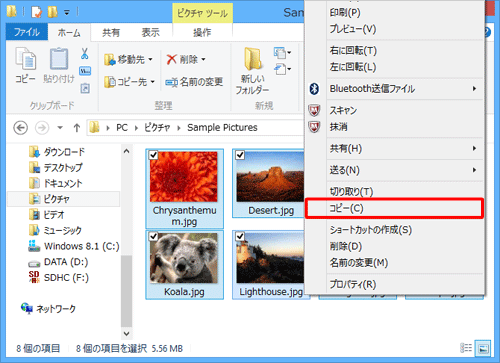The height and width of the screenshot is (363, 500).
Task: Open the SDHC (F:) card drive
Action: tap(59, 277)
